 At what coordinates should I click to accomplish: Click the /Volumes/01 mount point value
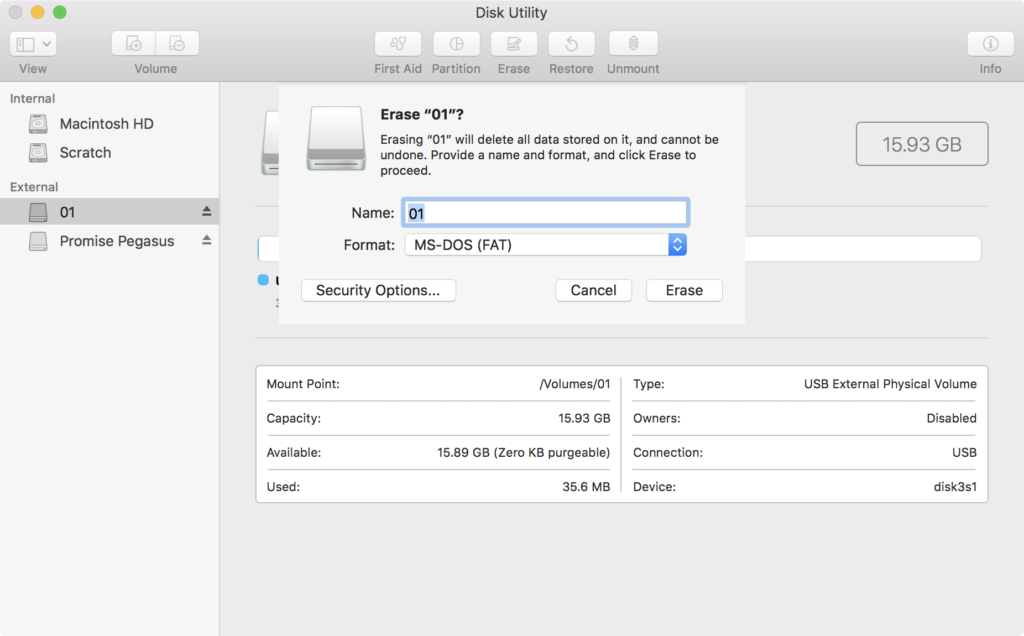pyautogui.click(x=575, y=384)
